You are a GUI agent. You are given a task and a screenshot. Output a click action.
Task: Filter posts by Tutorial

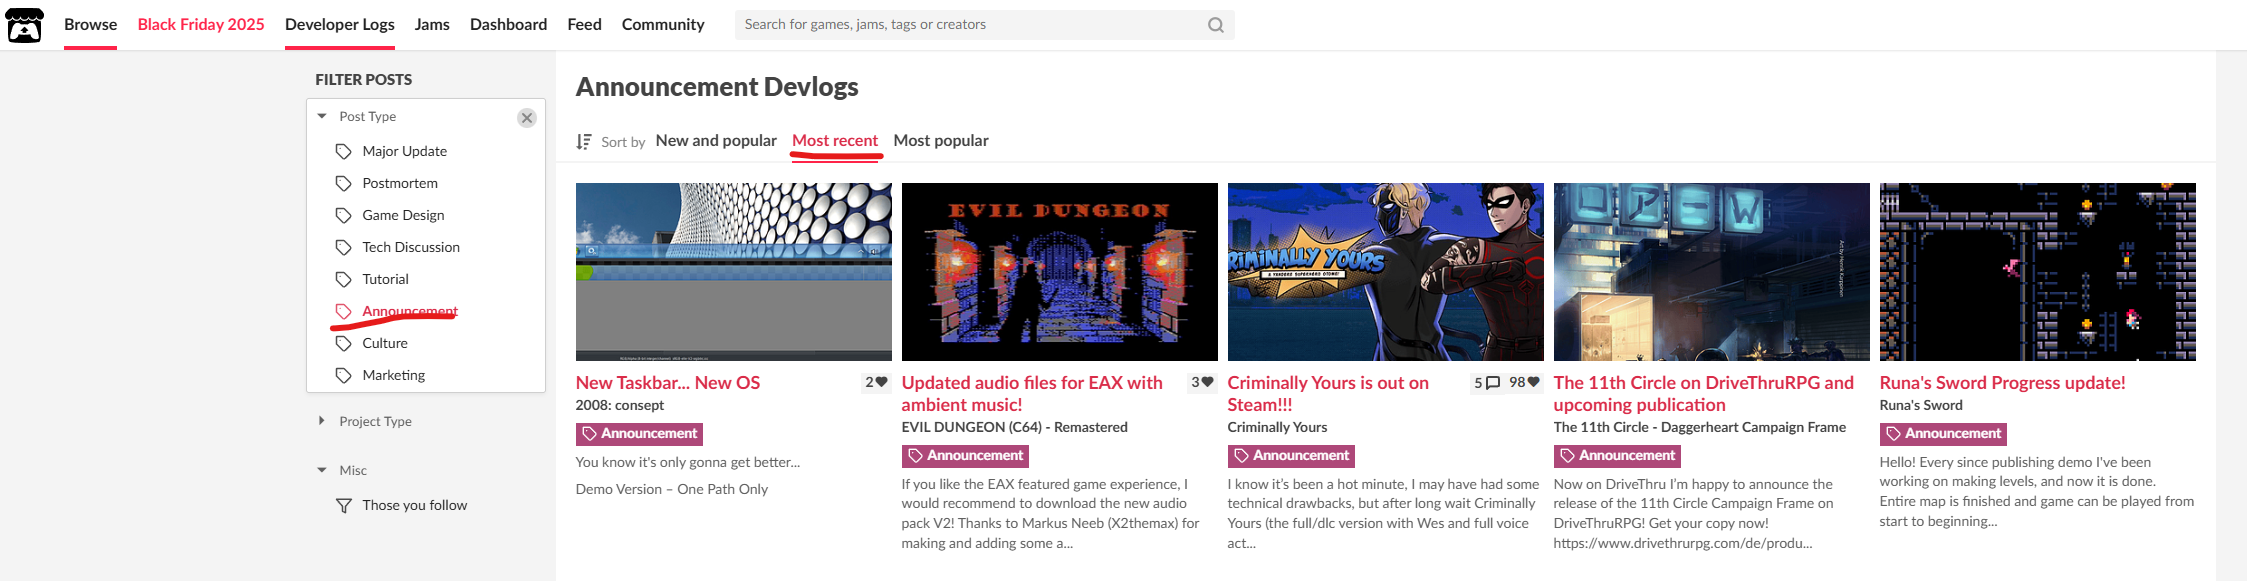click(x=385, y=279)
